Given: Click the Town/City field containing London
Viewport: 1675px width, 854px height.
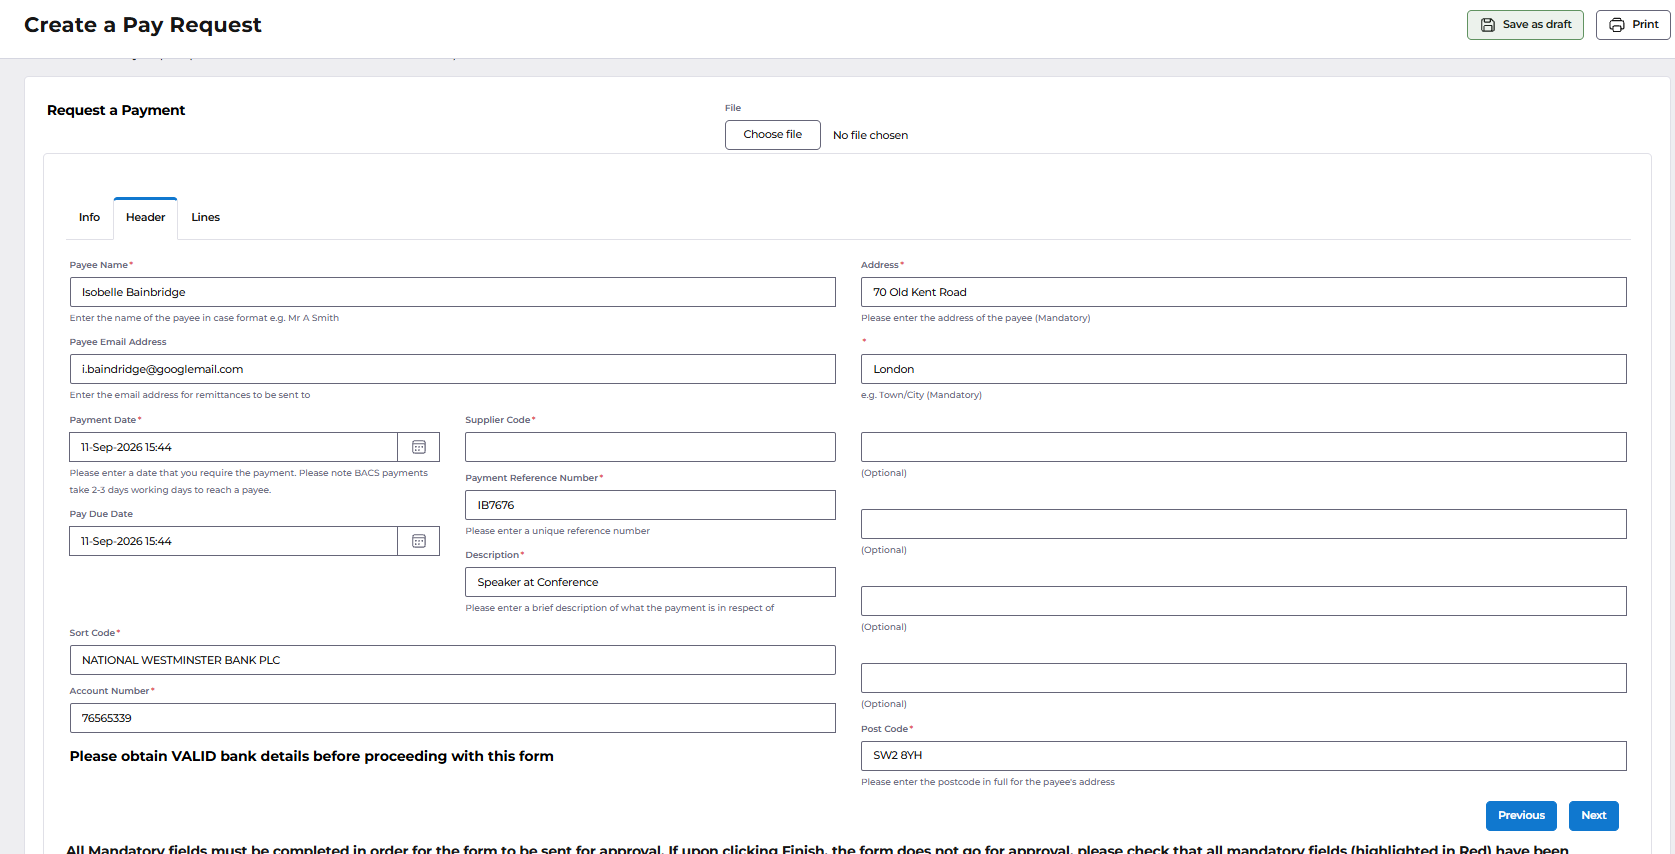Looking at the screenshot, I should [x=1244, y=369].
